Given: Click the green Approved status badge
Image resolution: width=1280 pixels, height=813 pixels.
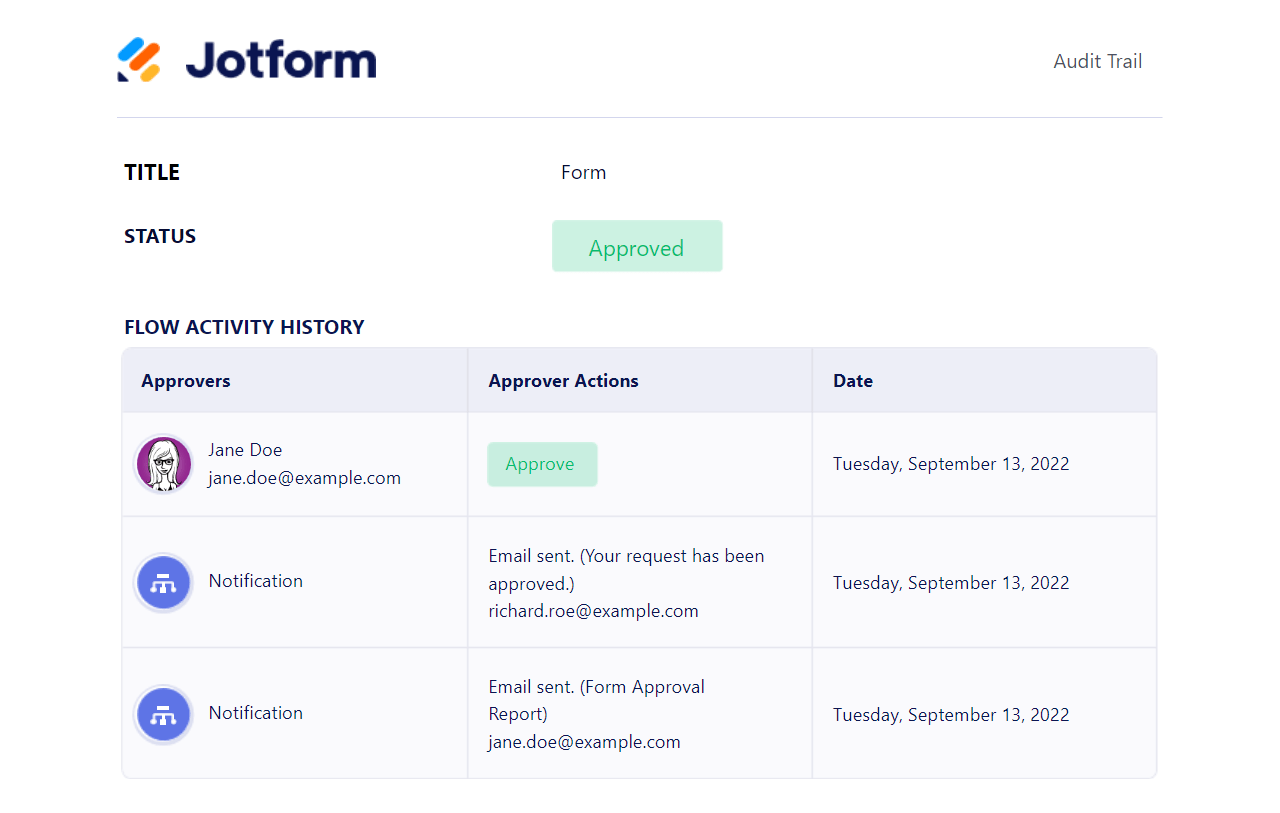Looking at the screenshot, I should tap(637, 247).
